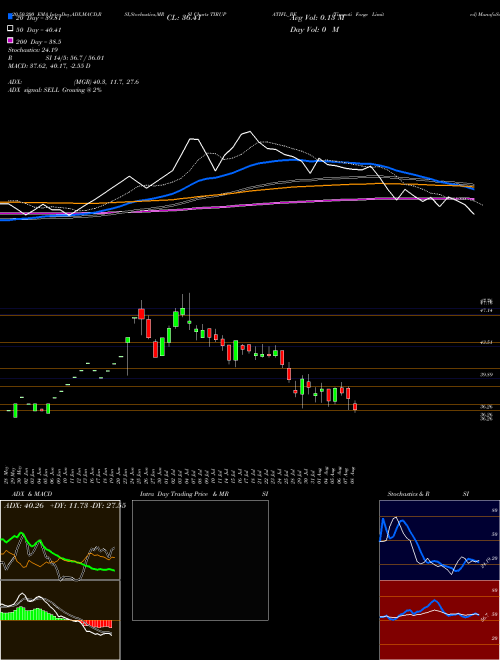Click the 39.89 price level label
This screenshot has height=660, width=500.
(487, 374)
